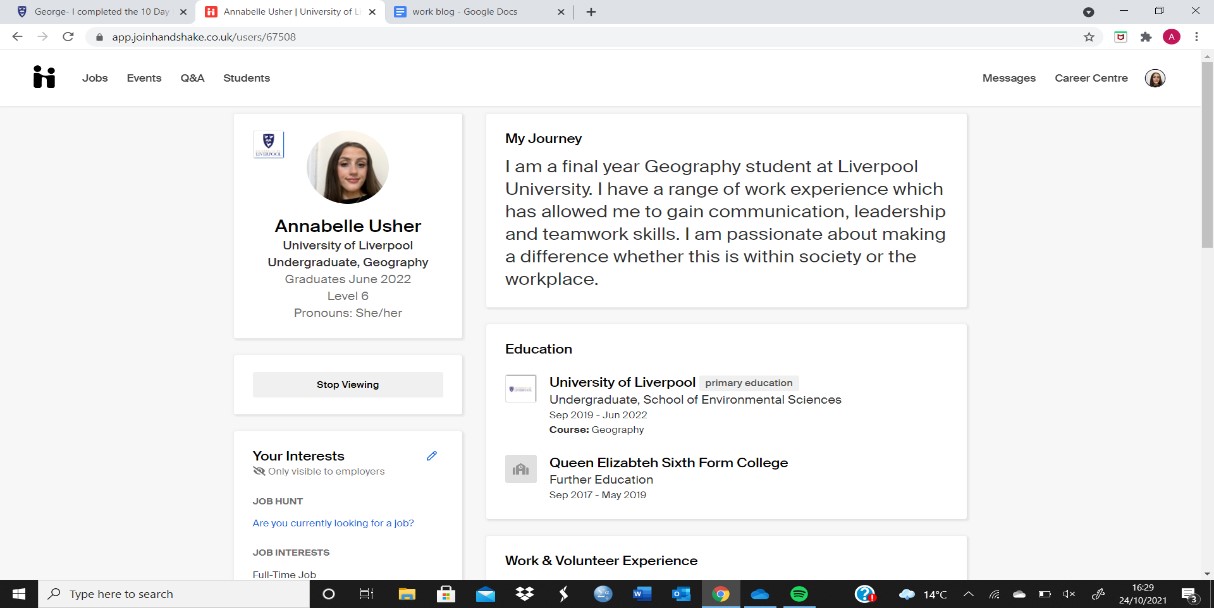
Task: Click the 'Type here to search' box
Action: 173,594
